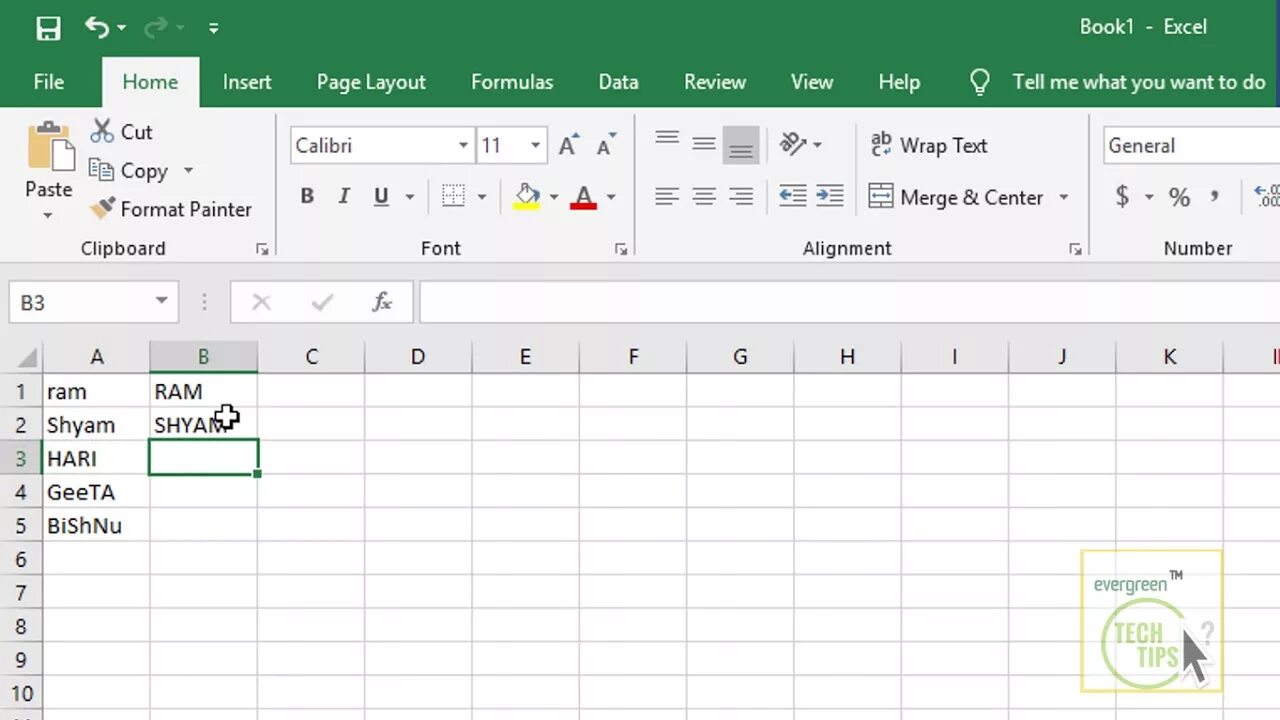Increase font size with larger A icon
Viewport: 1280px width, 720px height.
[x=568, y=146]
